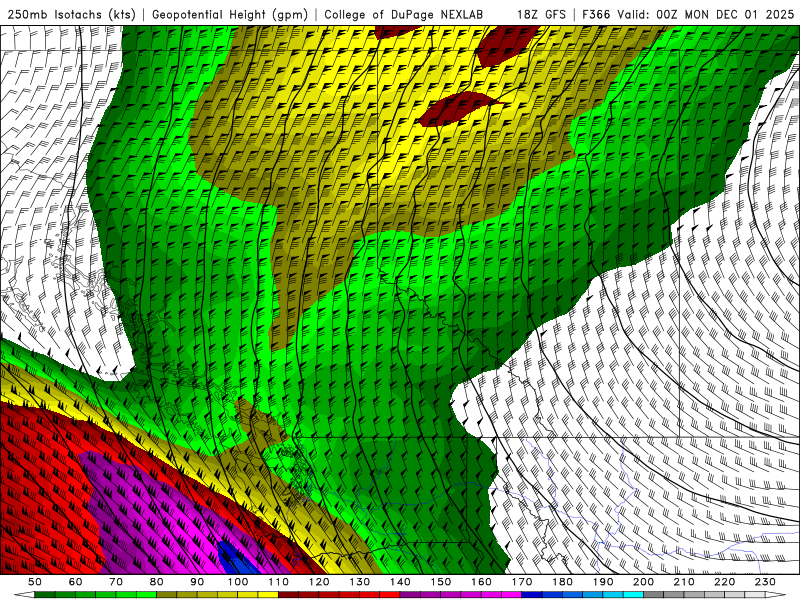Image resolution: width=800 pixels, height=600 pixels.
Task: Click the "250mb Isotachs (kts)" title text
Action: pyautogui.click(x=71, y=15)
